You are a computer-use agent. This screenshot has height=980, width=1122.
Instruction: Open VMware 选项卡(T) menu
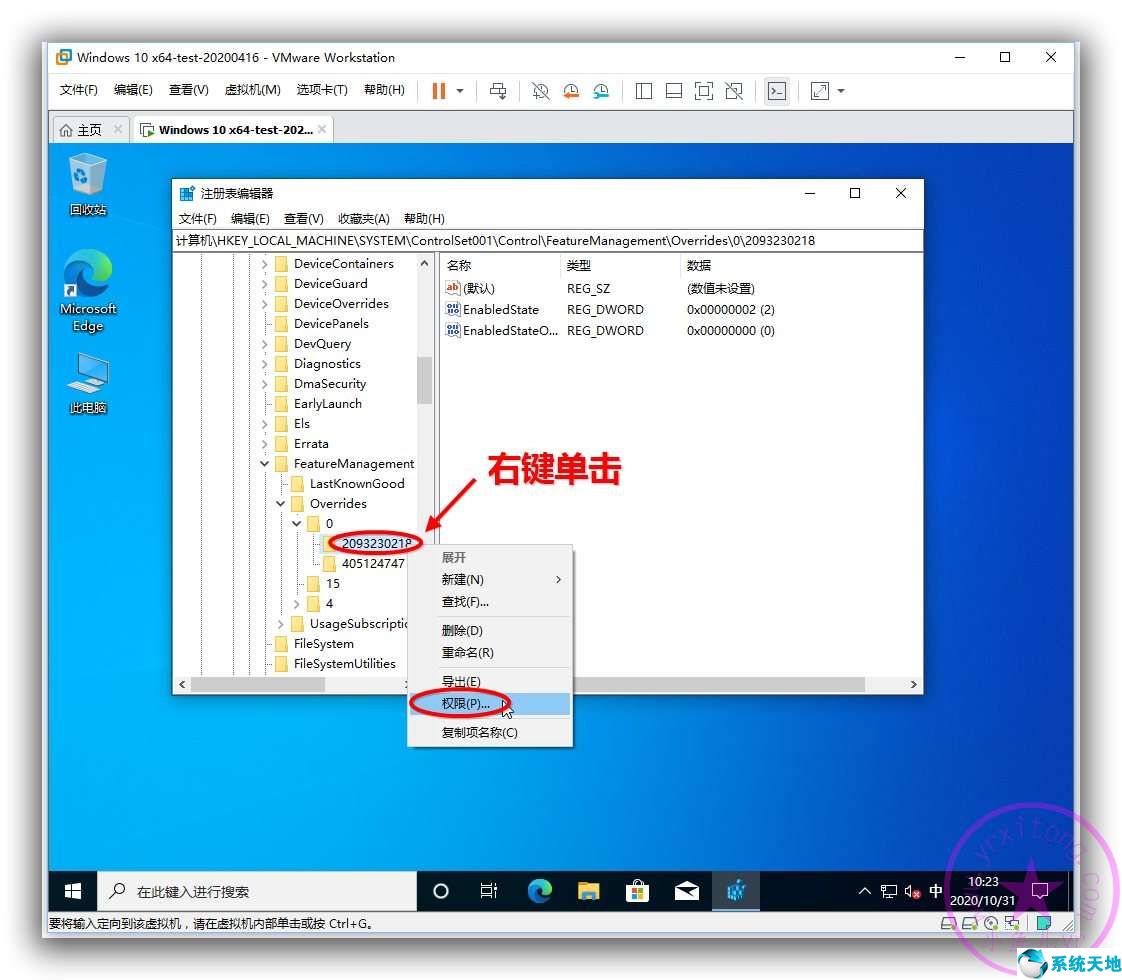[x=322, y=89]
